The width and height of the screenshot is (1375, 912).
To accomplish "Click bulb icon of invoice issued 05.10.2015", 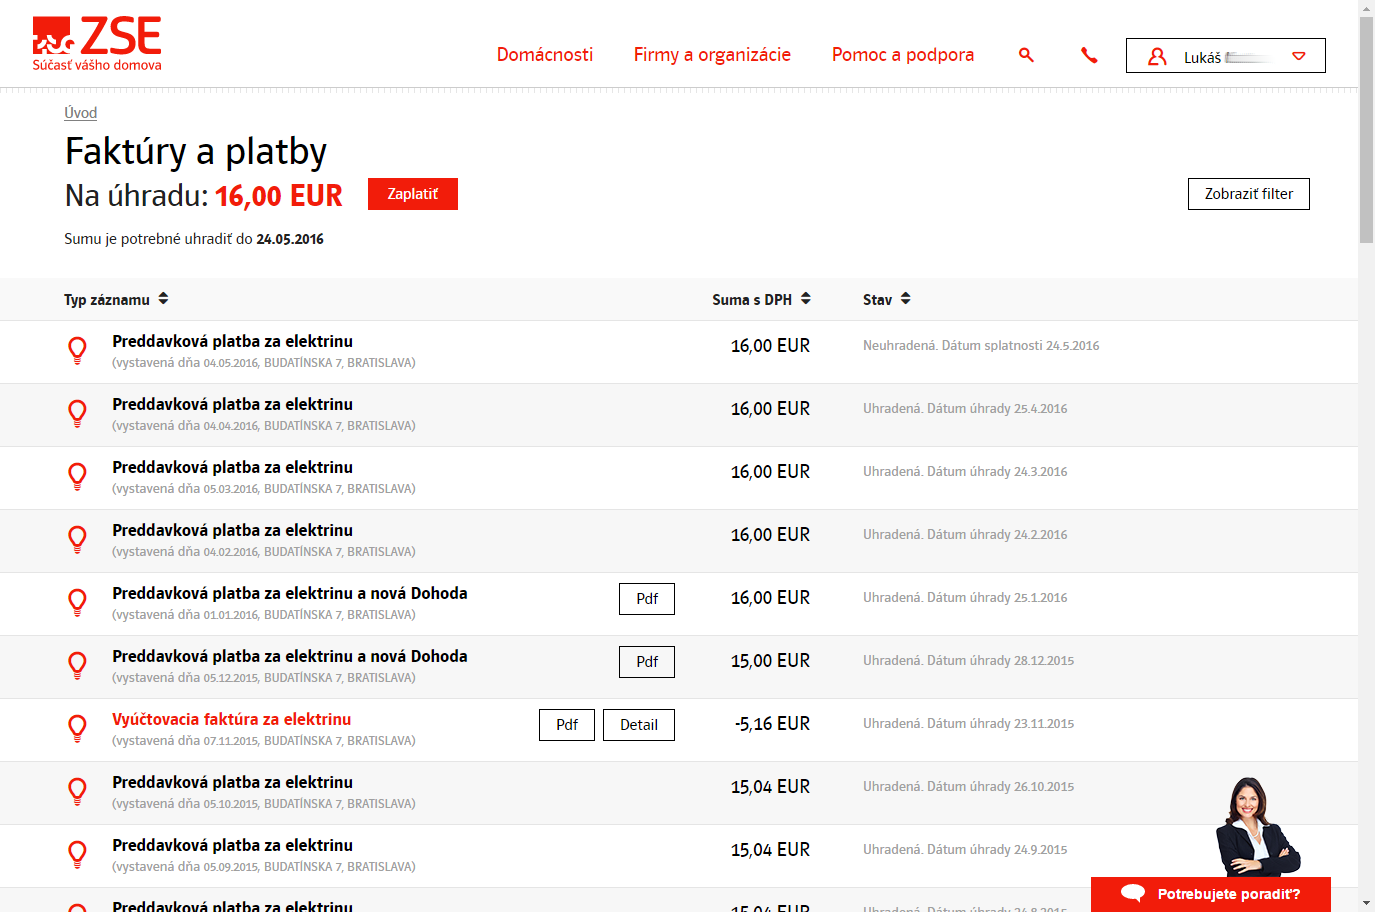I will tap(77, 792).
